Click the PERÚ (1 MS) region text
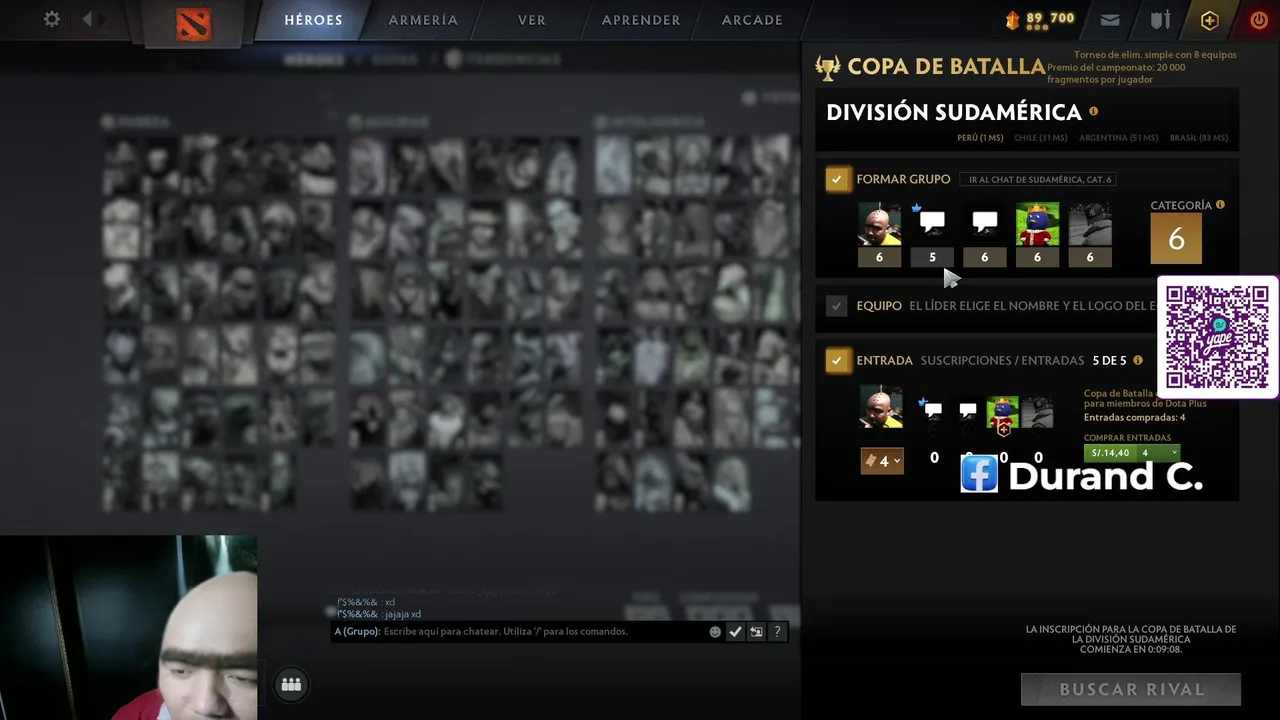This screenshot has height=720, width=1280. coord(980,138)
